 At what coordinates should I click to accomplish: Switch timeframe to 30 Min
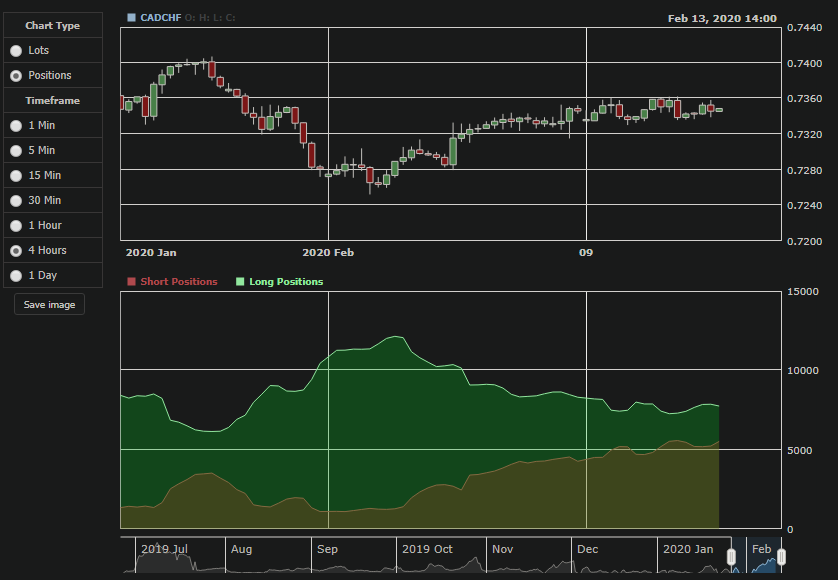click(16, 200)
